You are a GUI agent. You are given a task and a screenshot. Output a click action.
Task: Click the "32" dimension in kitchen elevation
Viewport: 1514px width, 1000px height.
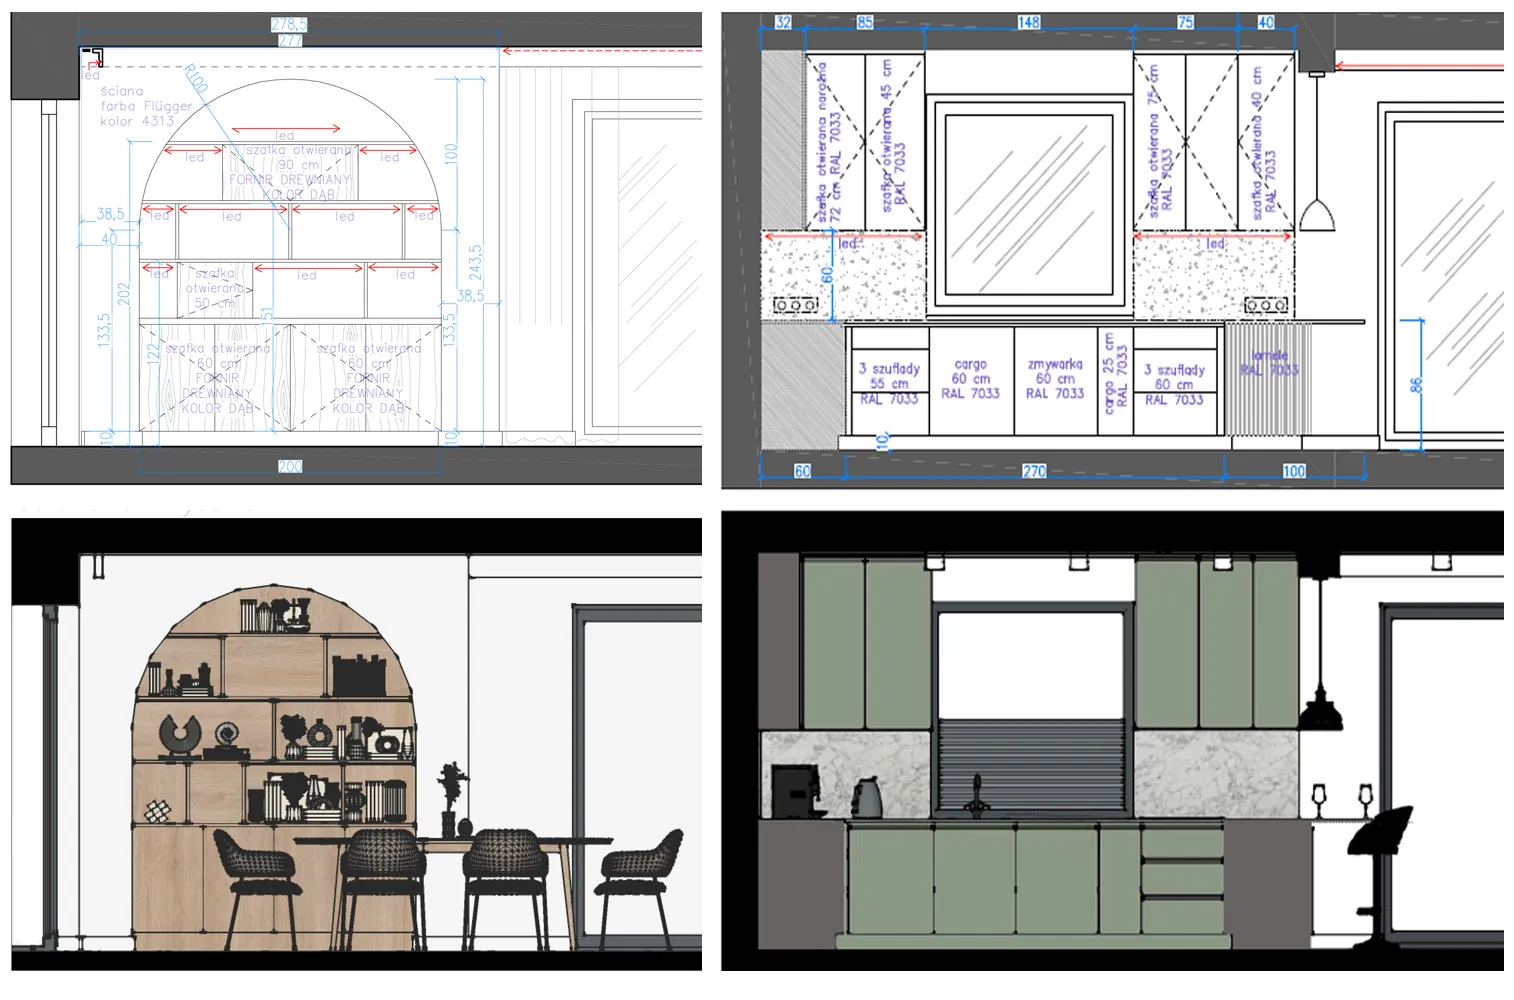click(x=783, y=22)
